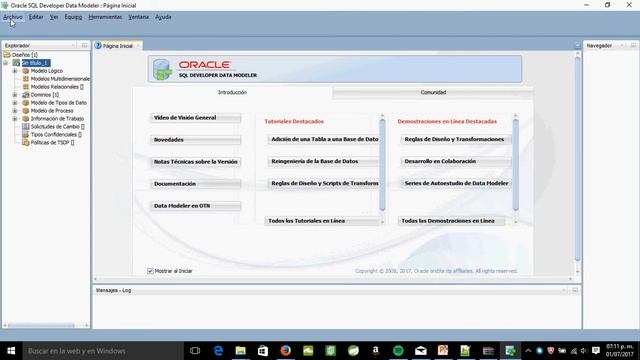Click the Explorador horizontal scrollbar
The height and width of the screenshot is (360, 640).
(41, 325)
